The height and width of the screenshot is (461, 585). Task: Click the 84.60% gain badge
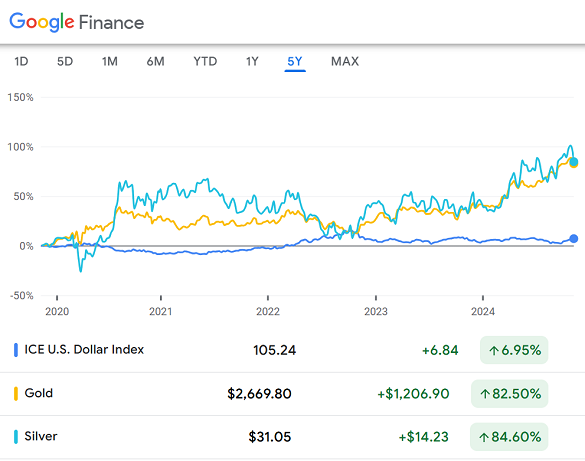(509, 437)
